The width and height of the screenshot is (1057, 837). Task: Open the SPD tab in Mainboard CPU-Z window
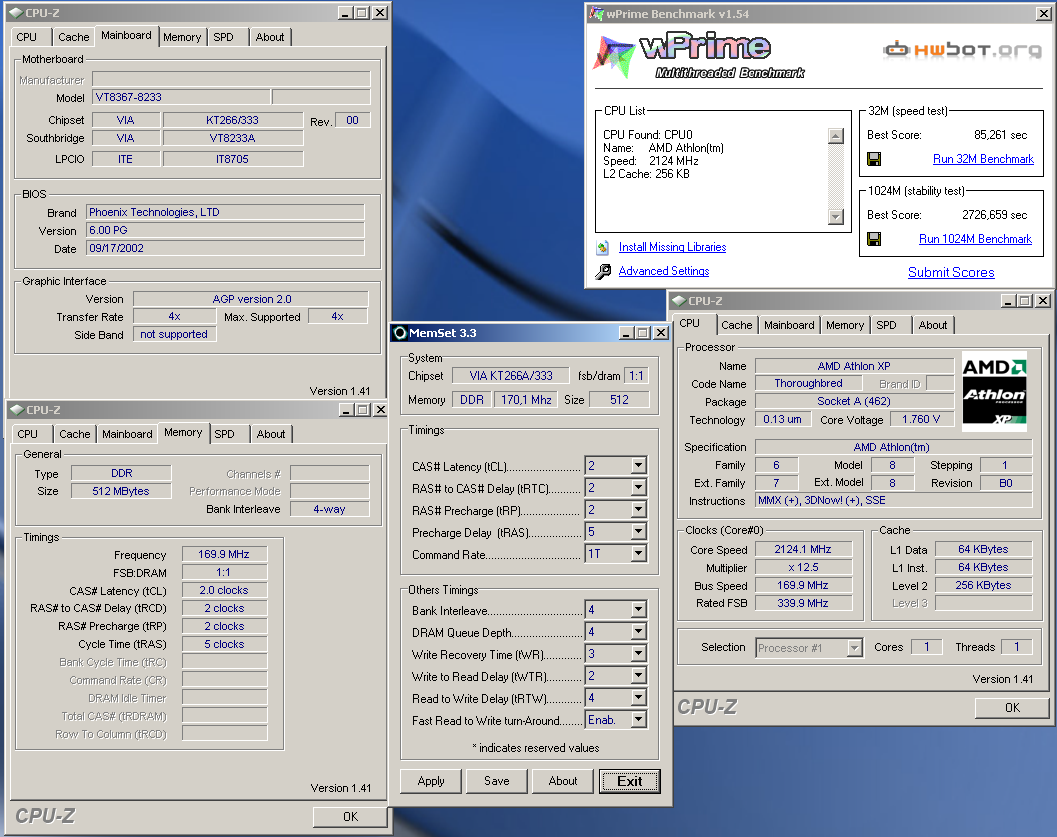[x=223, y=37]
